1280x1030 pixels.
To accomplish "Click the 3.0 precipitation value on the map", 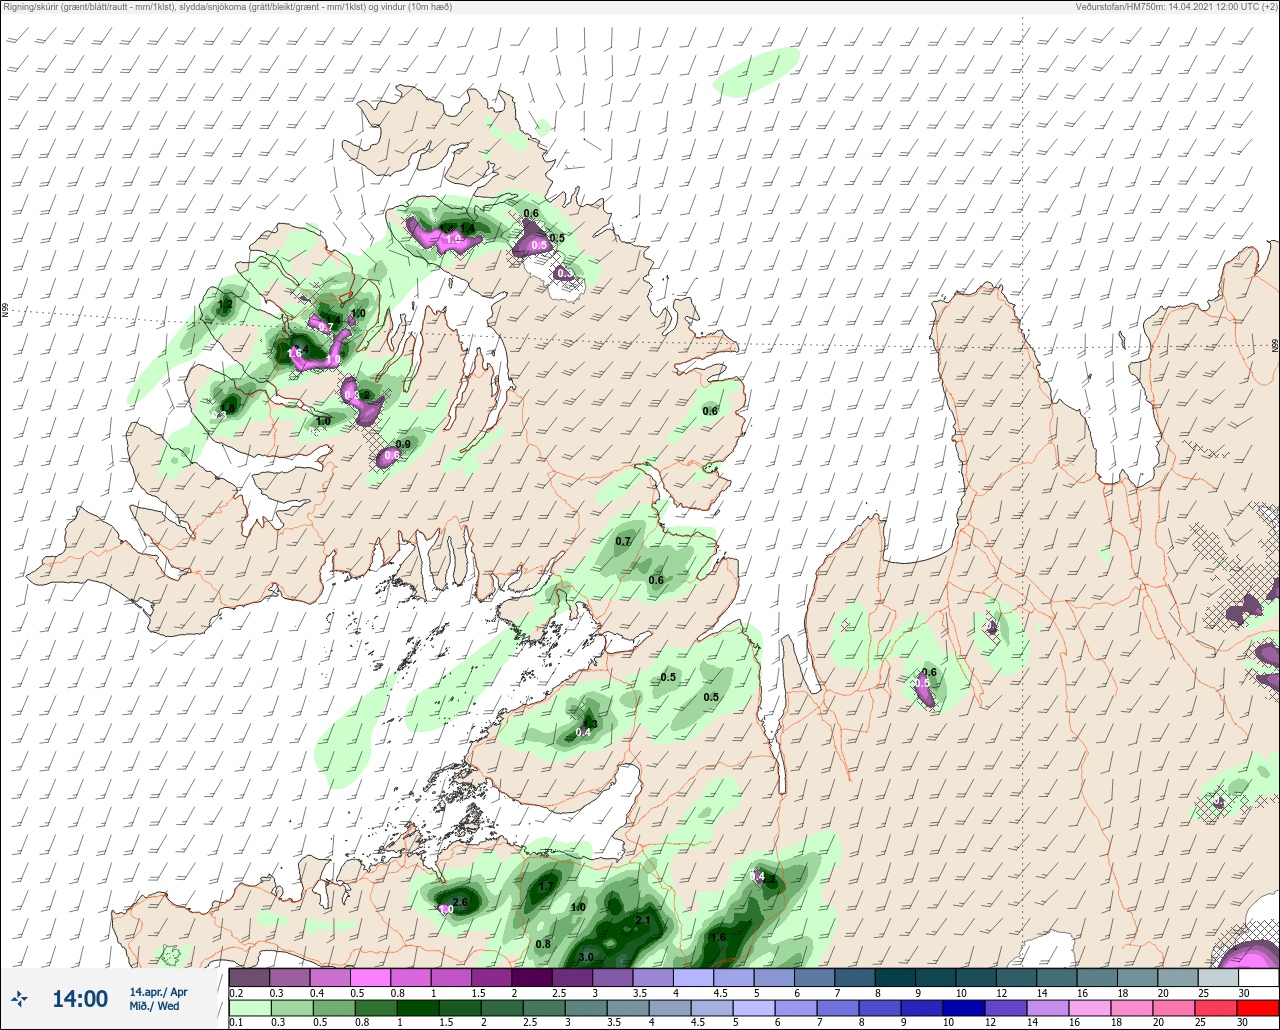I will click(x=586, y=957).
